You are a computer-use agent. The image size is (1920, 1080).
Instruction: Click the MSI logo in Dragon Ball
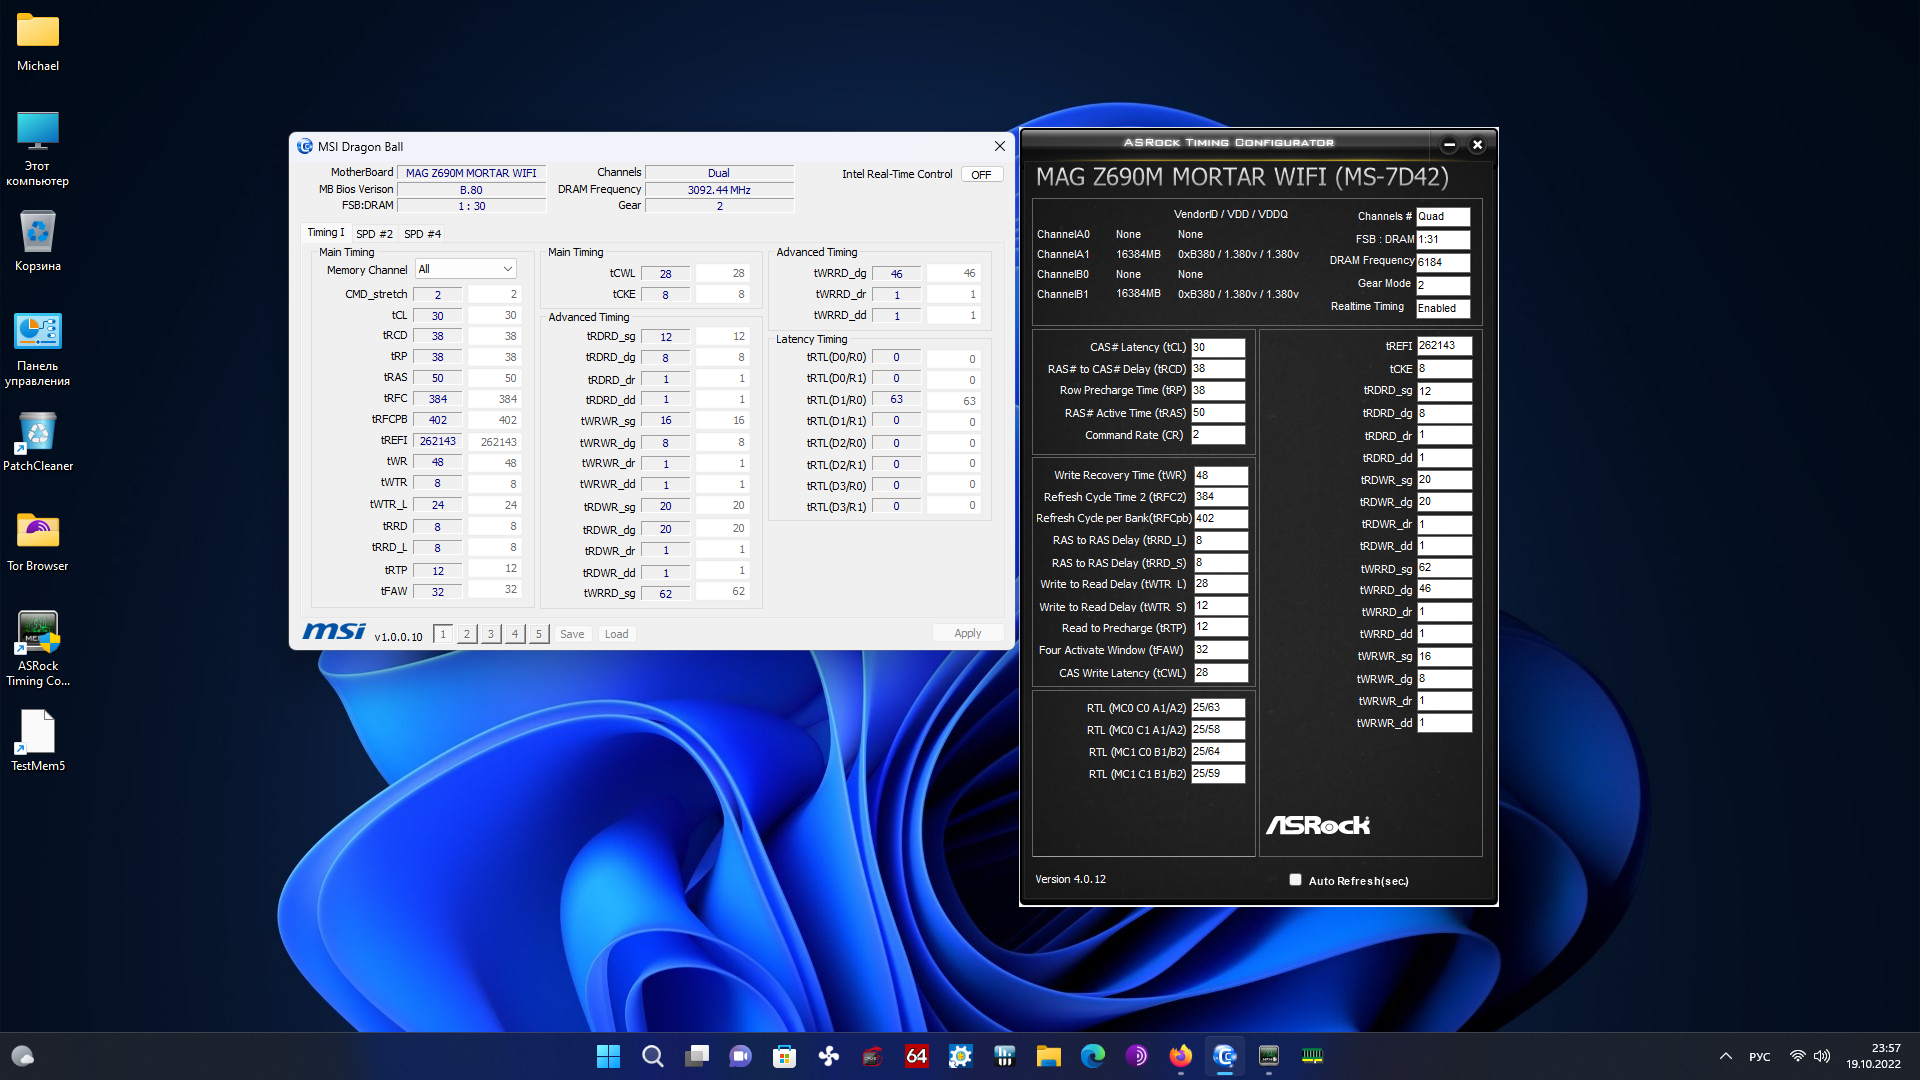(334, 632)
